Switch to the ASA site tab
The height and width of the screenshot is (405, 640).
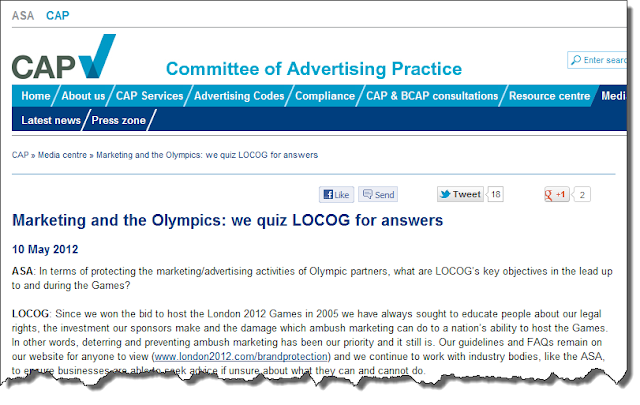pyautogui.click(x=23, y=16)
